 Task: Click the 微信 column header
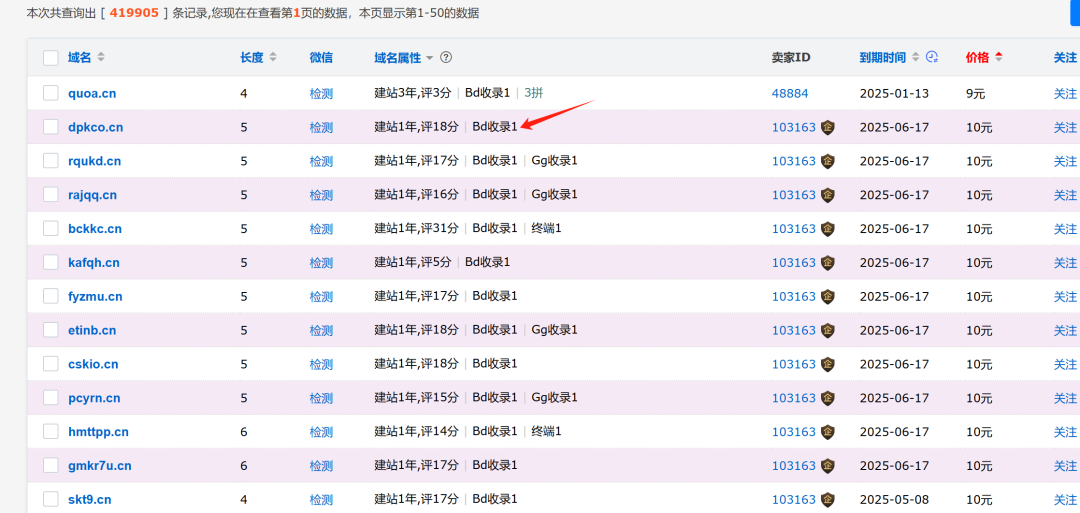tap(321, 58)
